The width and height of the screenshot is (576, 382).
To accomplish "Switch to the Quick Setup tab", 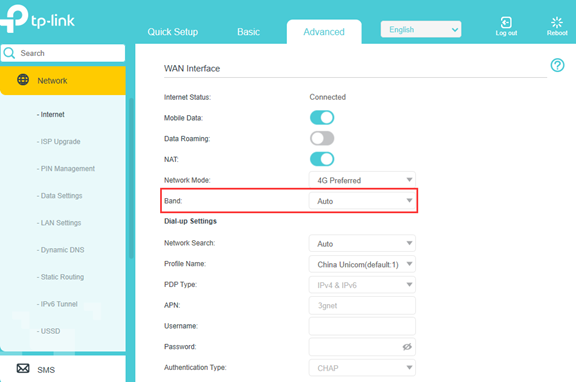I will 173,32.
